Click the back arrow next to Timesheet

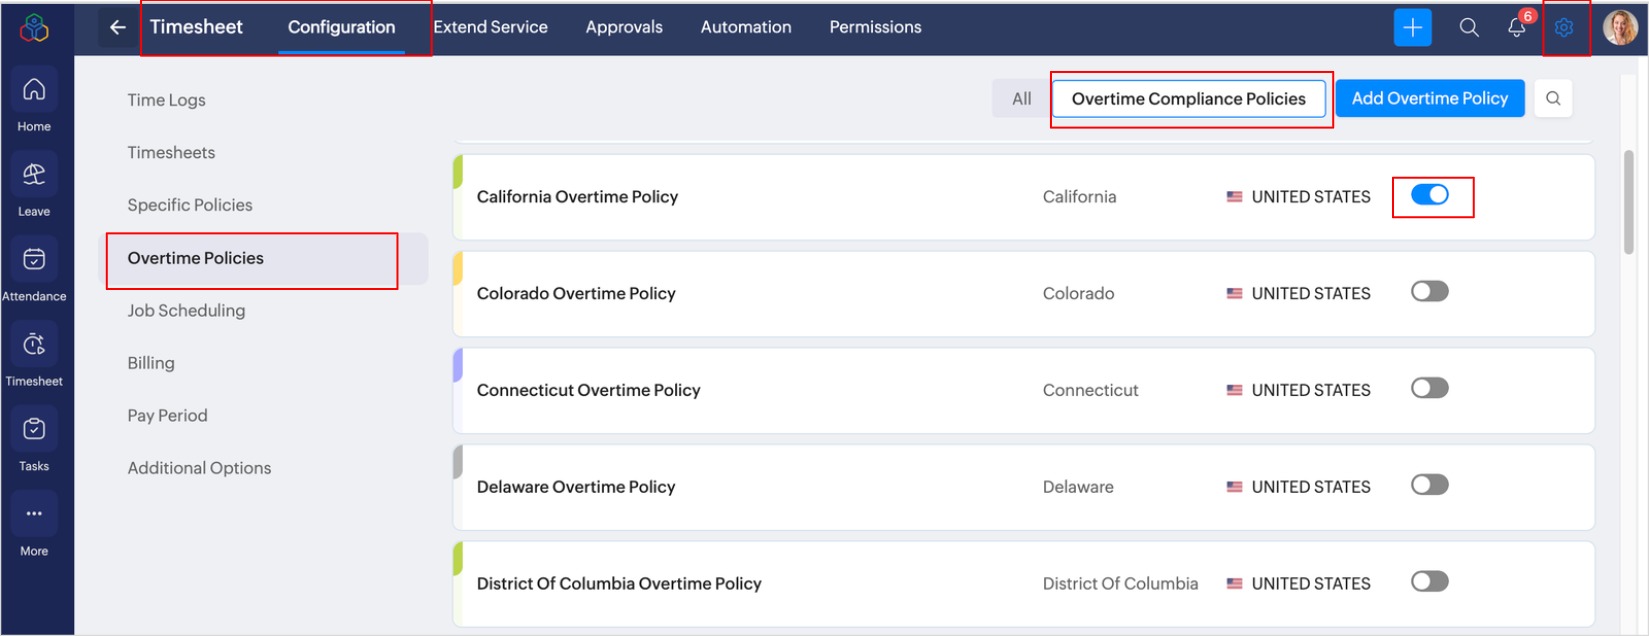pyautogui.click(x=118, y=27)
